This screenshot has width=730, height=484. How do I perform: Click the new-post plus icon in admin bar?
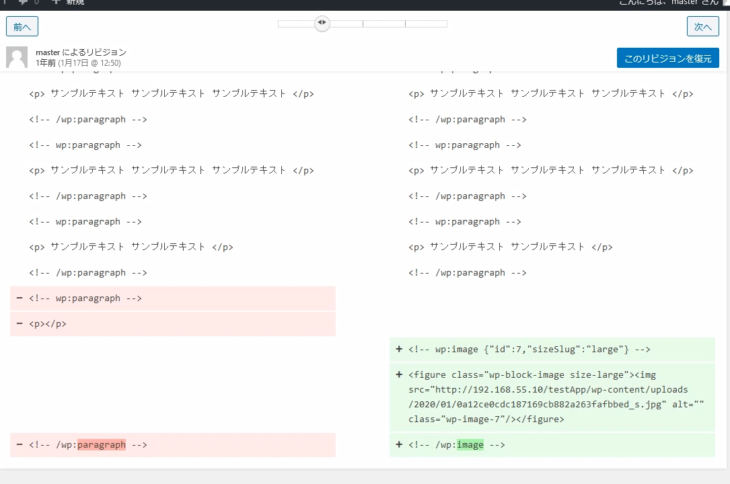55,2
